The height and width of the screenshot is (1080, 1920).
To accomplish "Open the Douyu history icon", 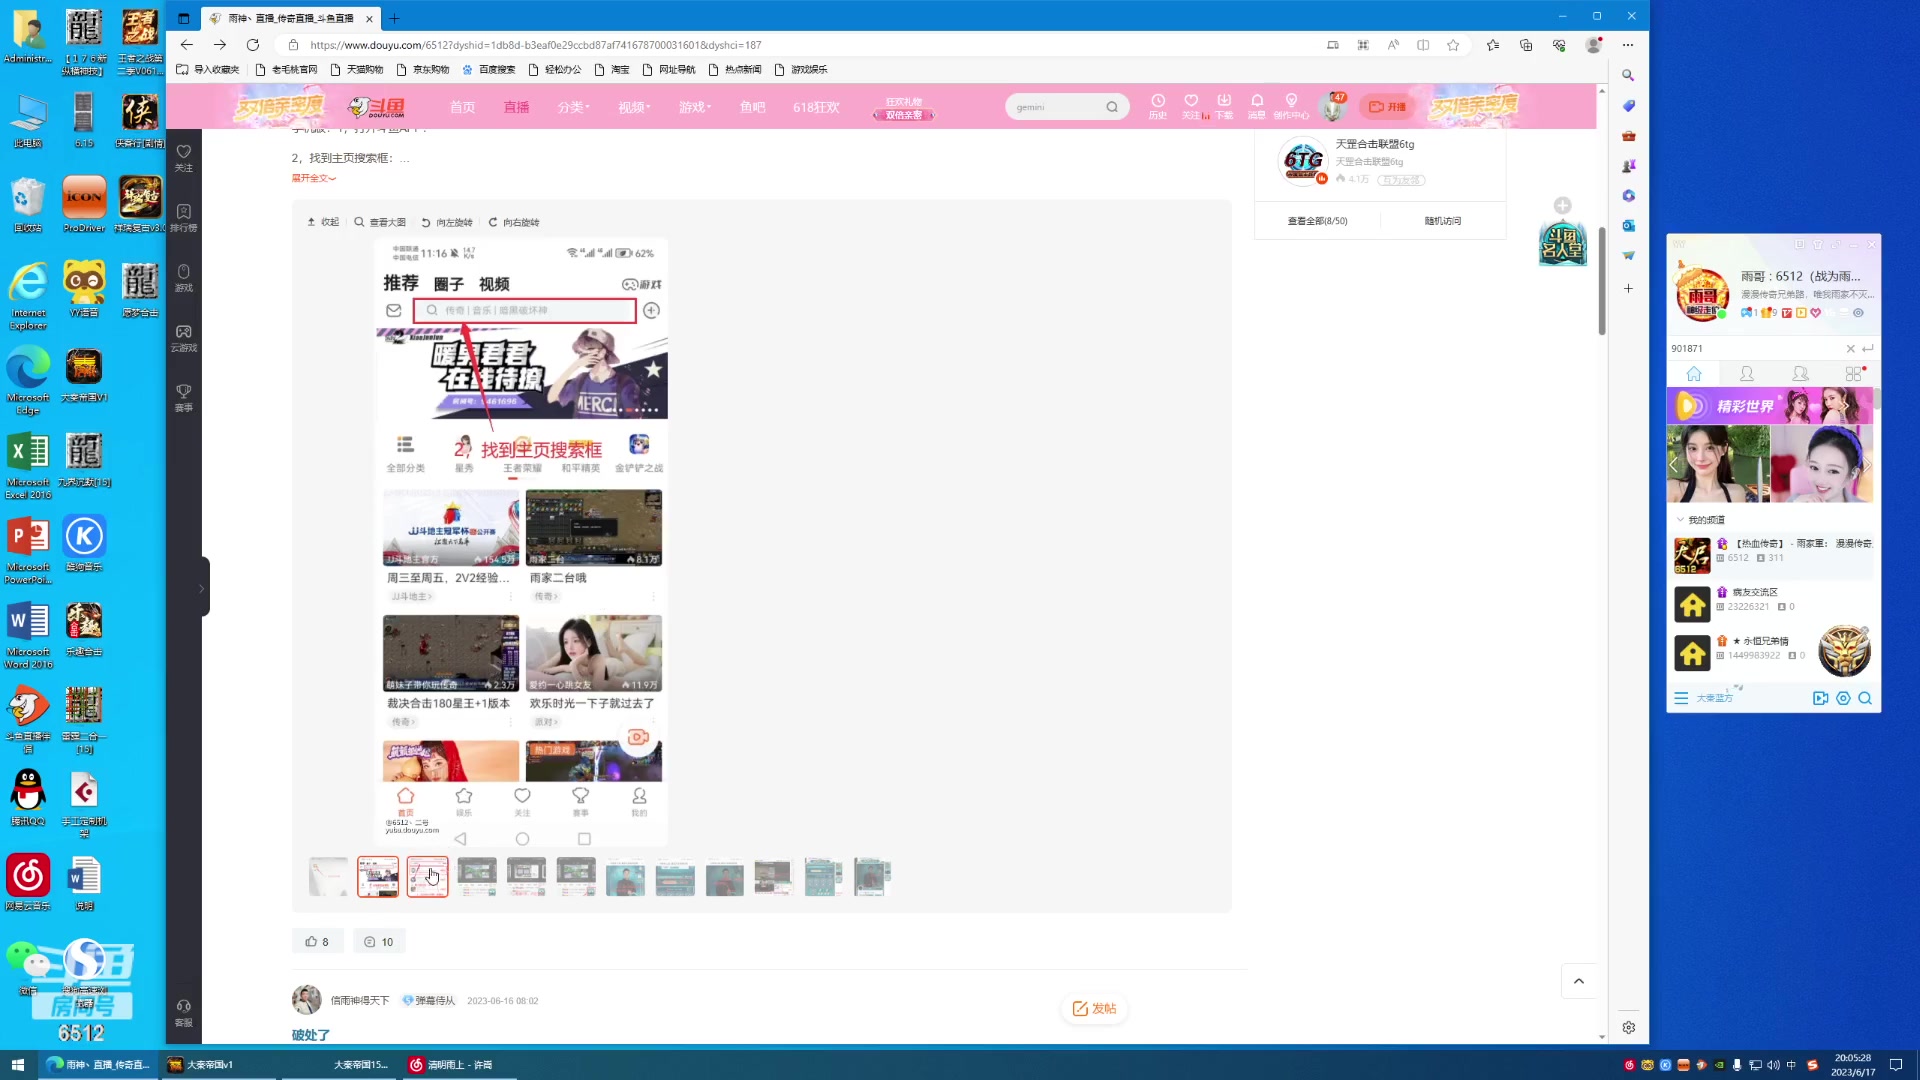I will pos(1157,104).
